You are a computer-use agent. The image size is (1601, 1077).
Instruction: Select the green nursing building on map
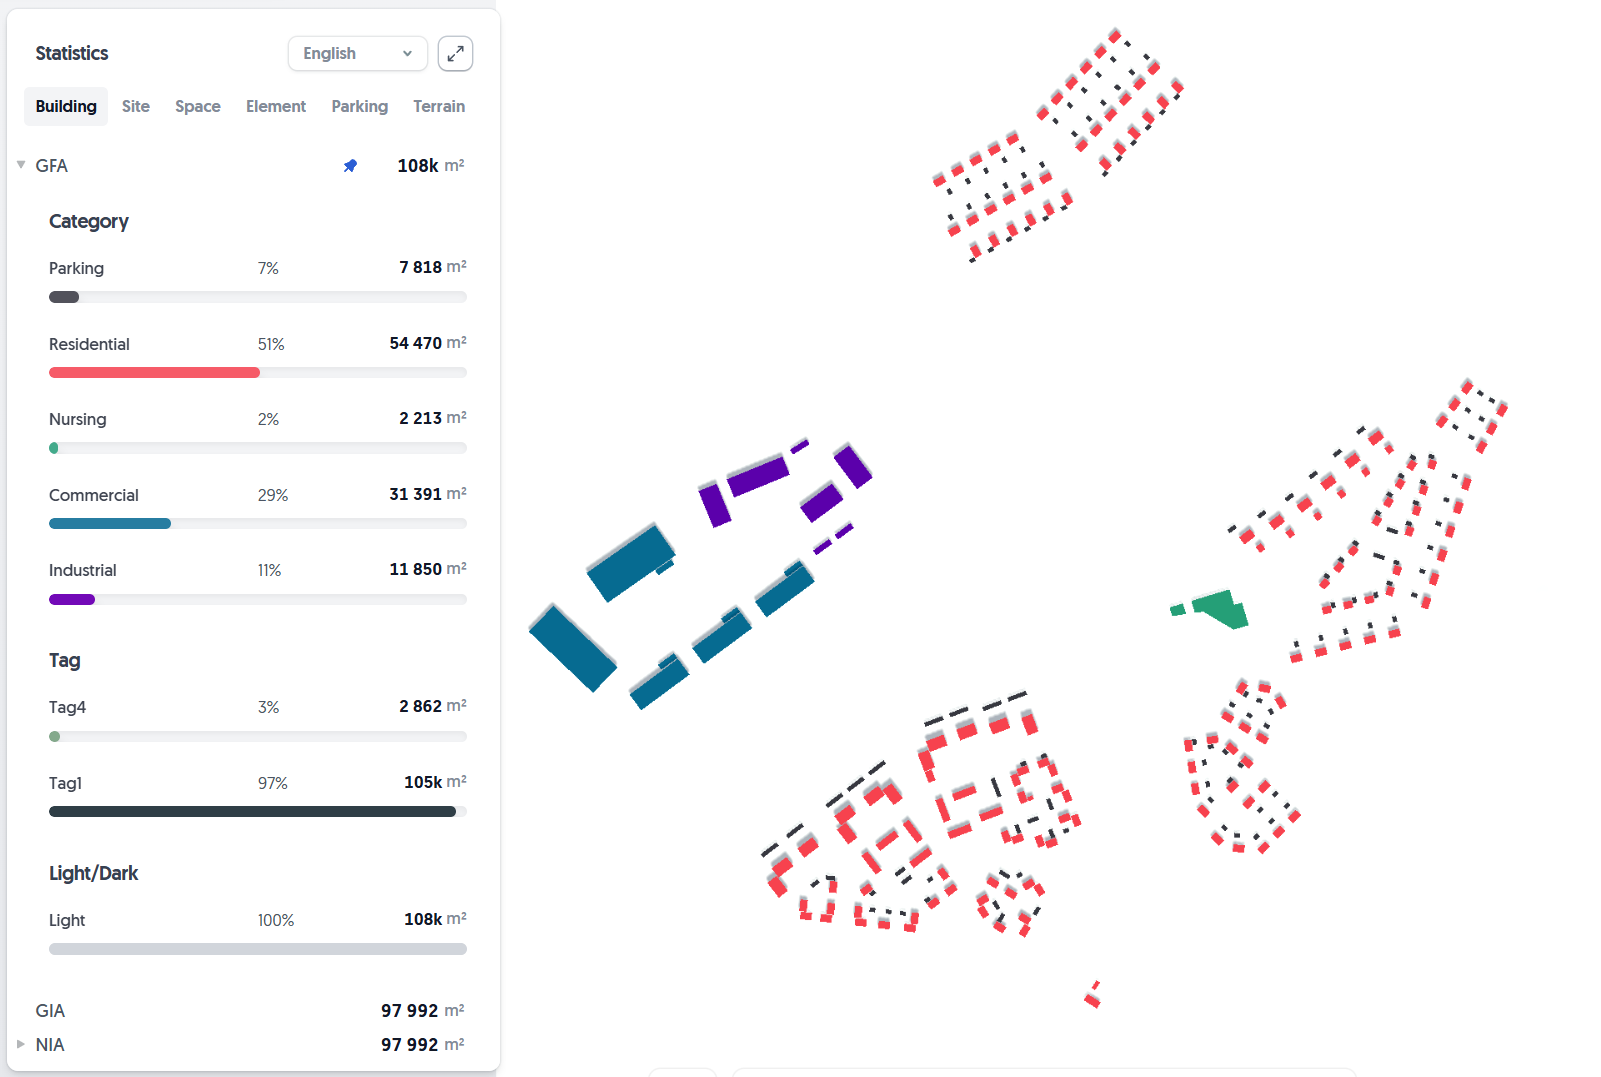coord(1221,608)
